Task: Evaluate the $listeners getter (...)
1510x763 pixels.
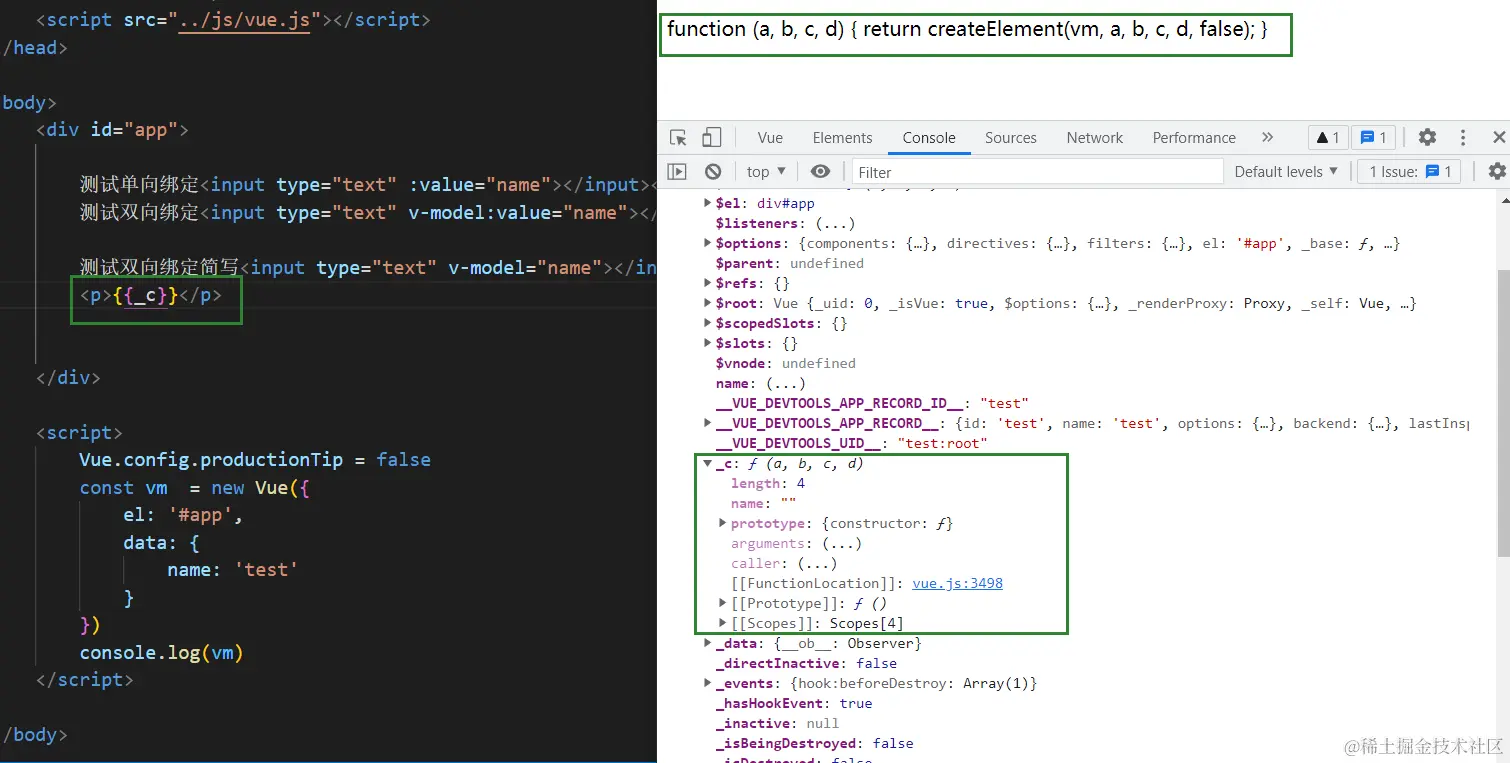Action: 834,223
